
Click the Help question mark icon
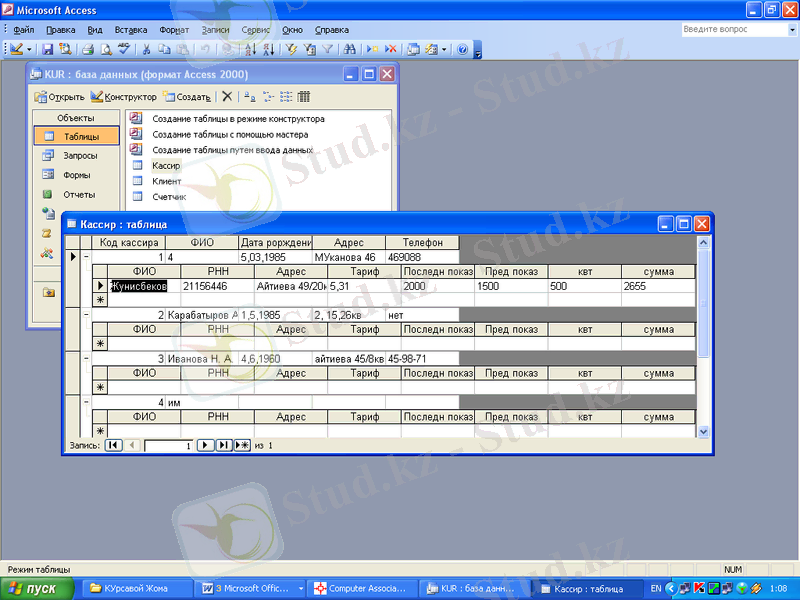click(462, 48)
